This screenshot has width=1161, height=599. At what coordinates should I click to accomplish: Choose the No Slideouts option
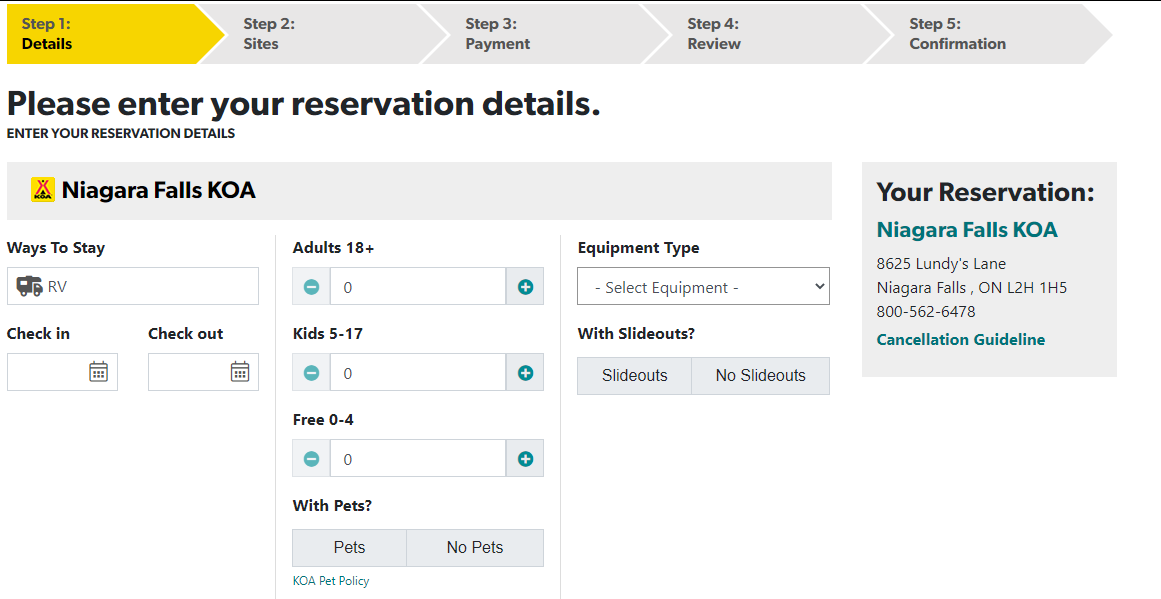(x=760, y=376)
